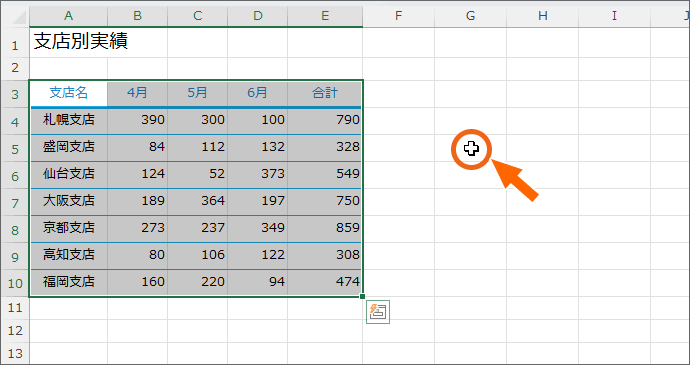Click the cell containing 300
690x365 pixels.
pos(198,121)
